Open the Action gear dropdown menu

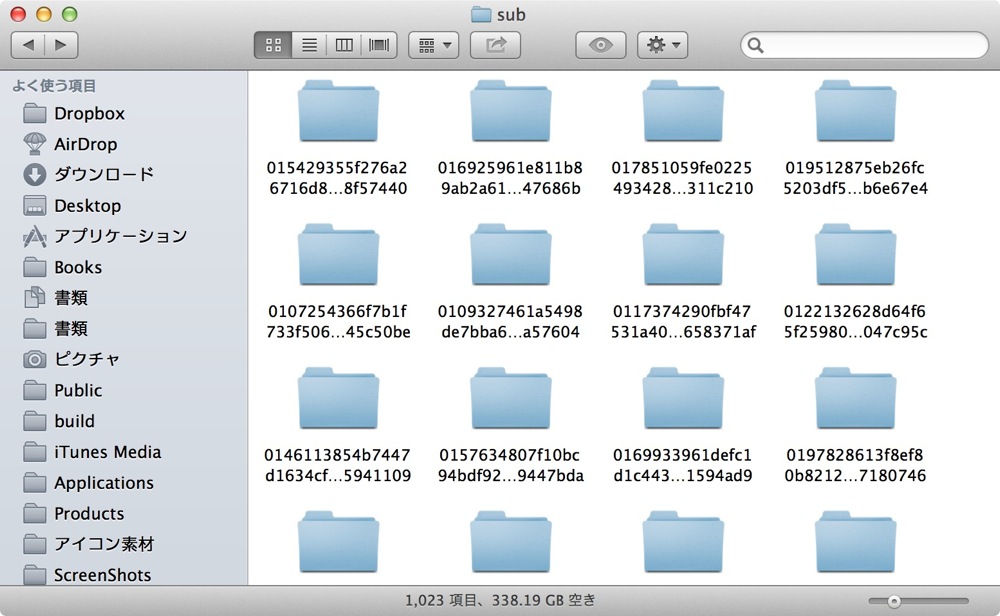point(663,45)
